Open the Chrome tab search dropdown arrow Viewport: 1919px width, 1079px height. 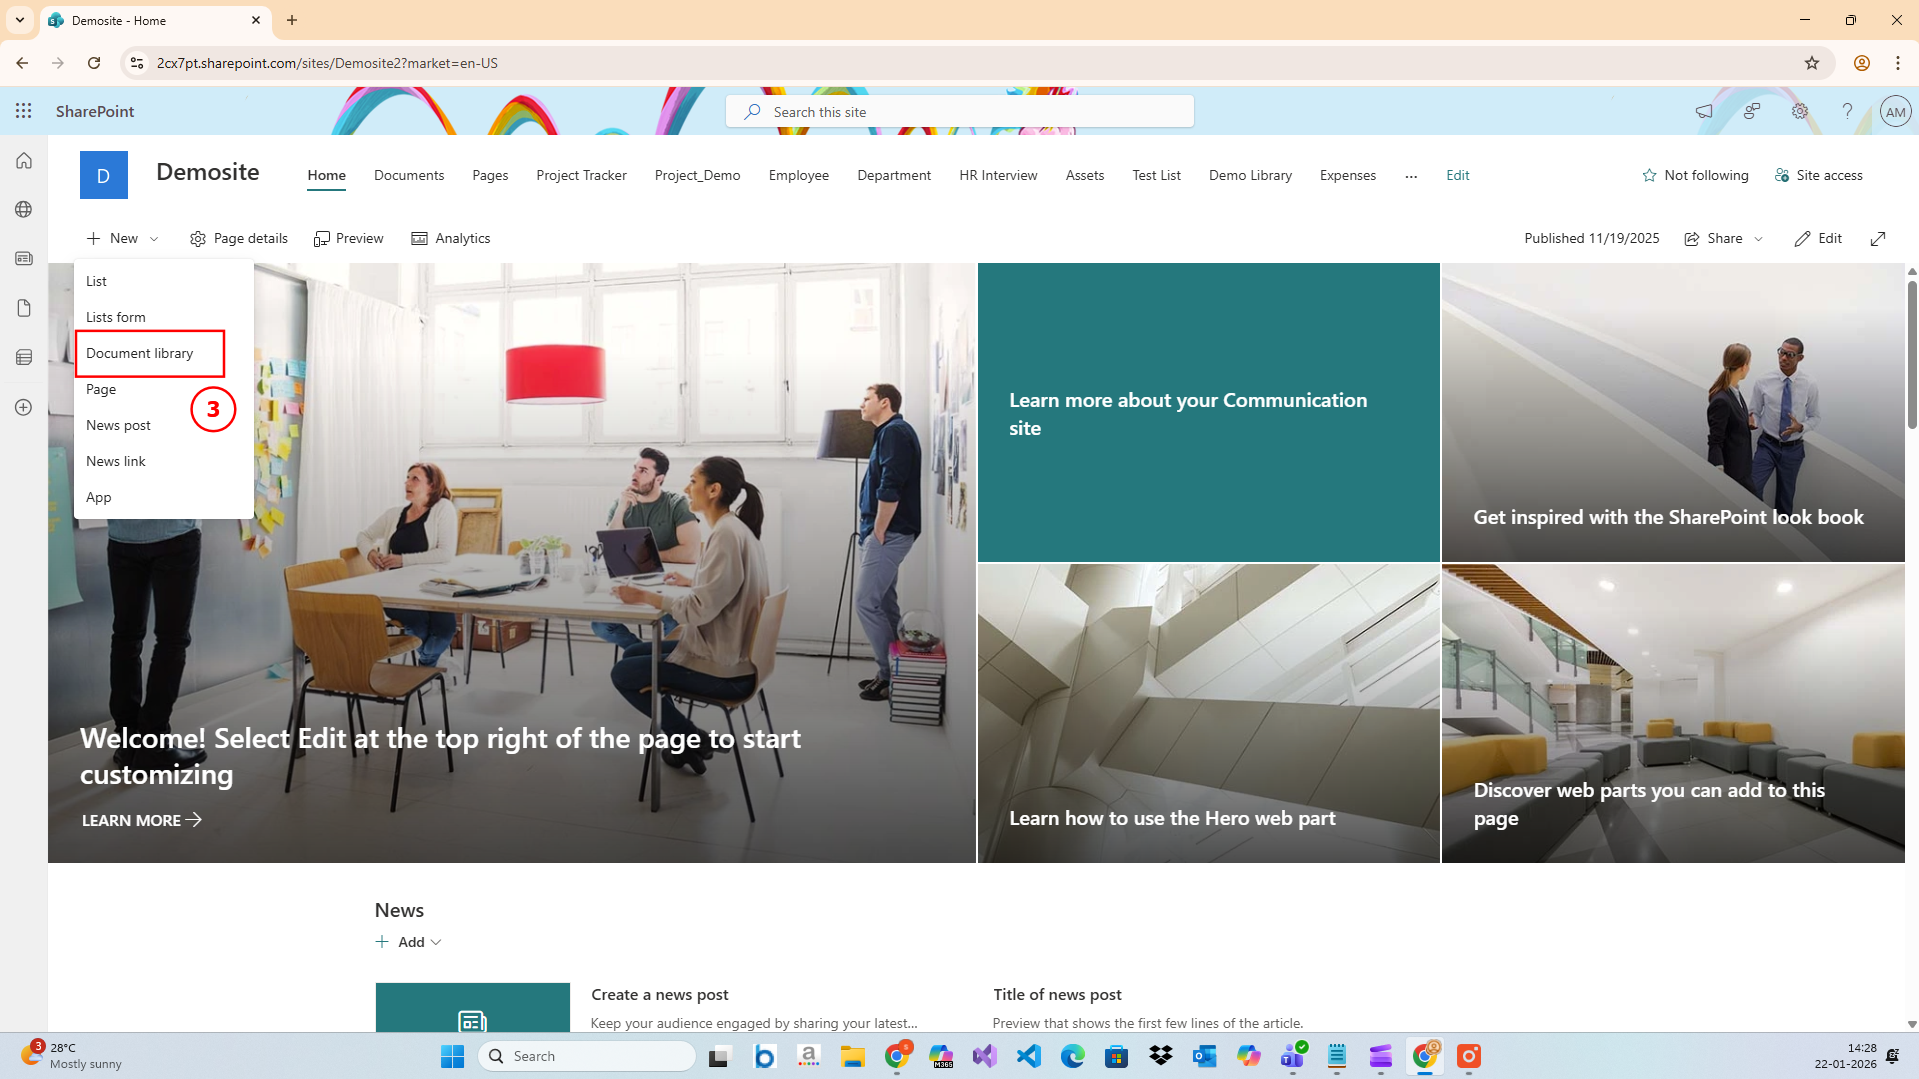coord(20,20)
